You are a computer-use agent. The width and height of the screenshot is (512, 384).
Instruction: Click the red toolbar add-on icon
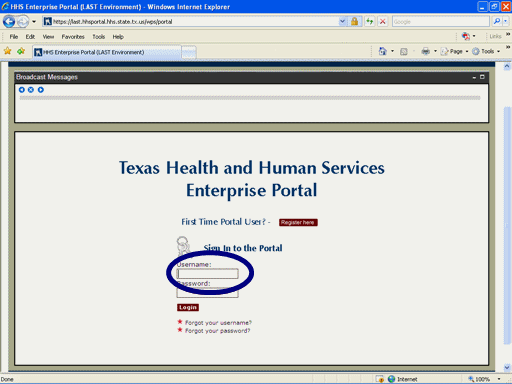466,36
